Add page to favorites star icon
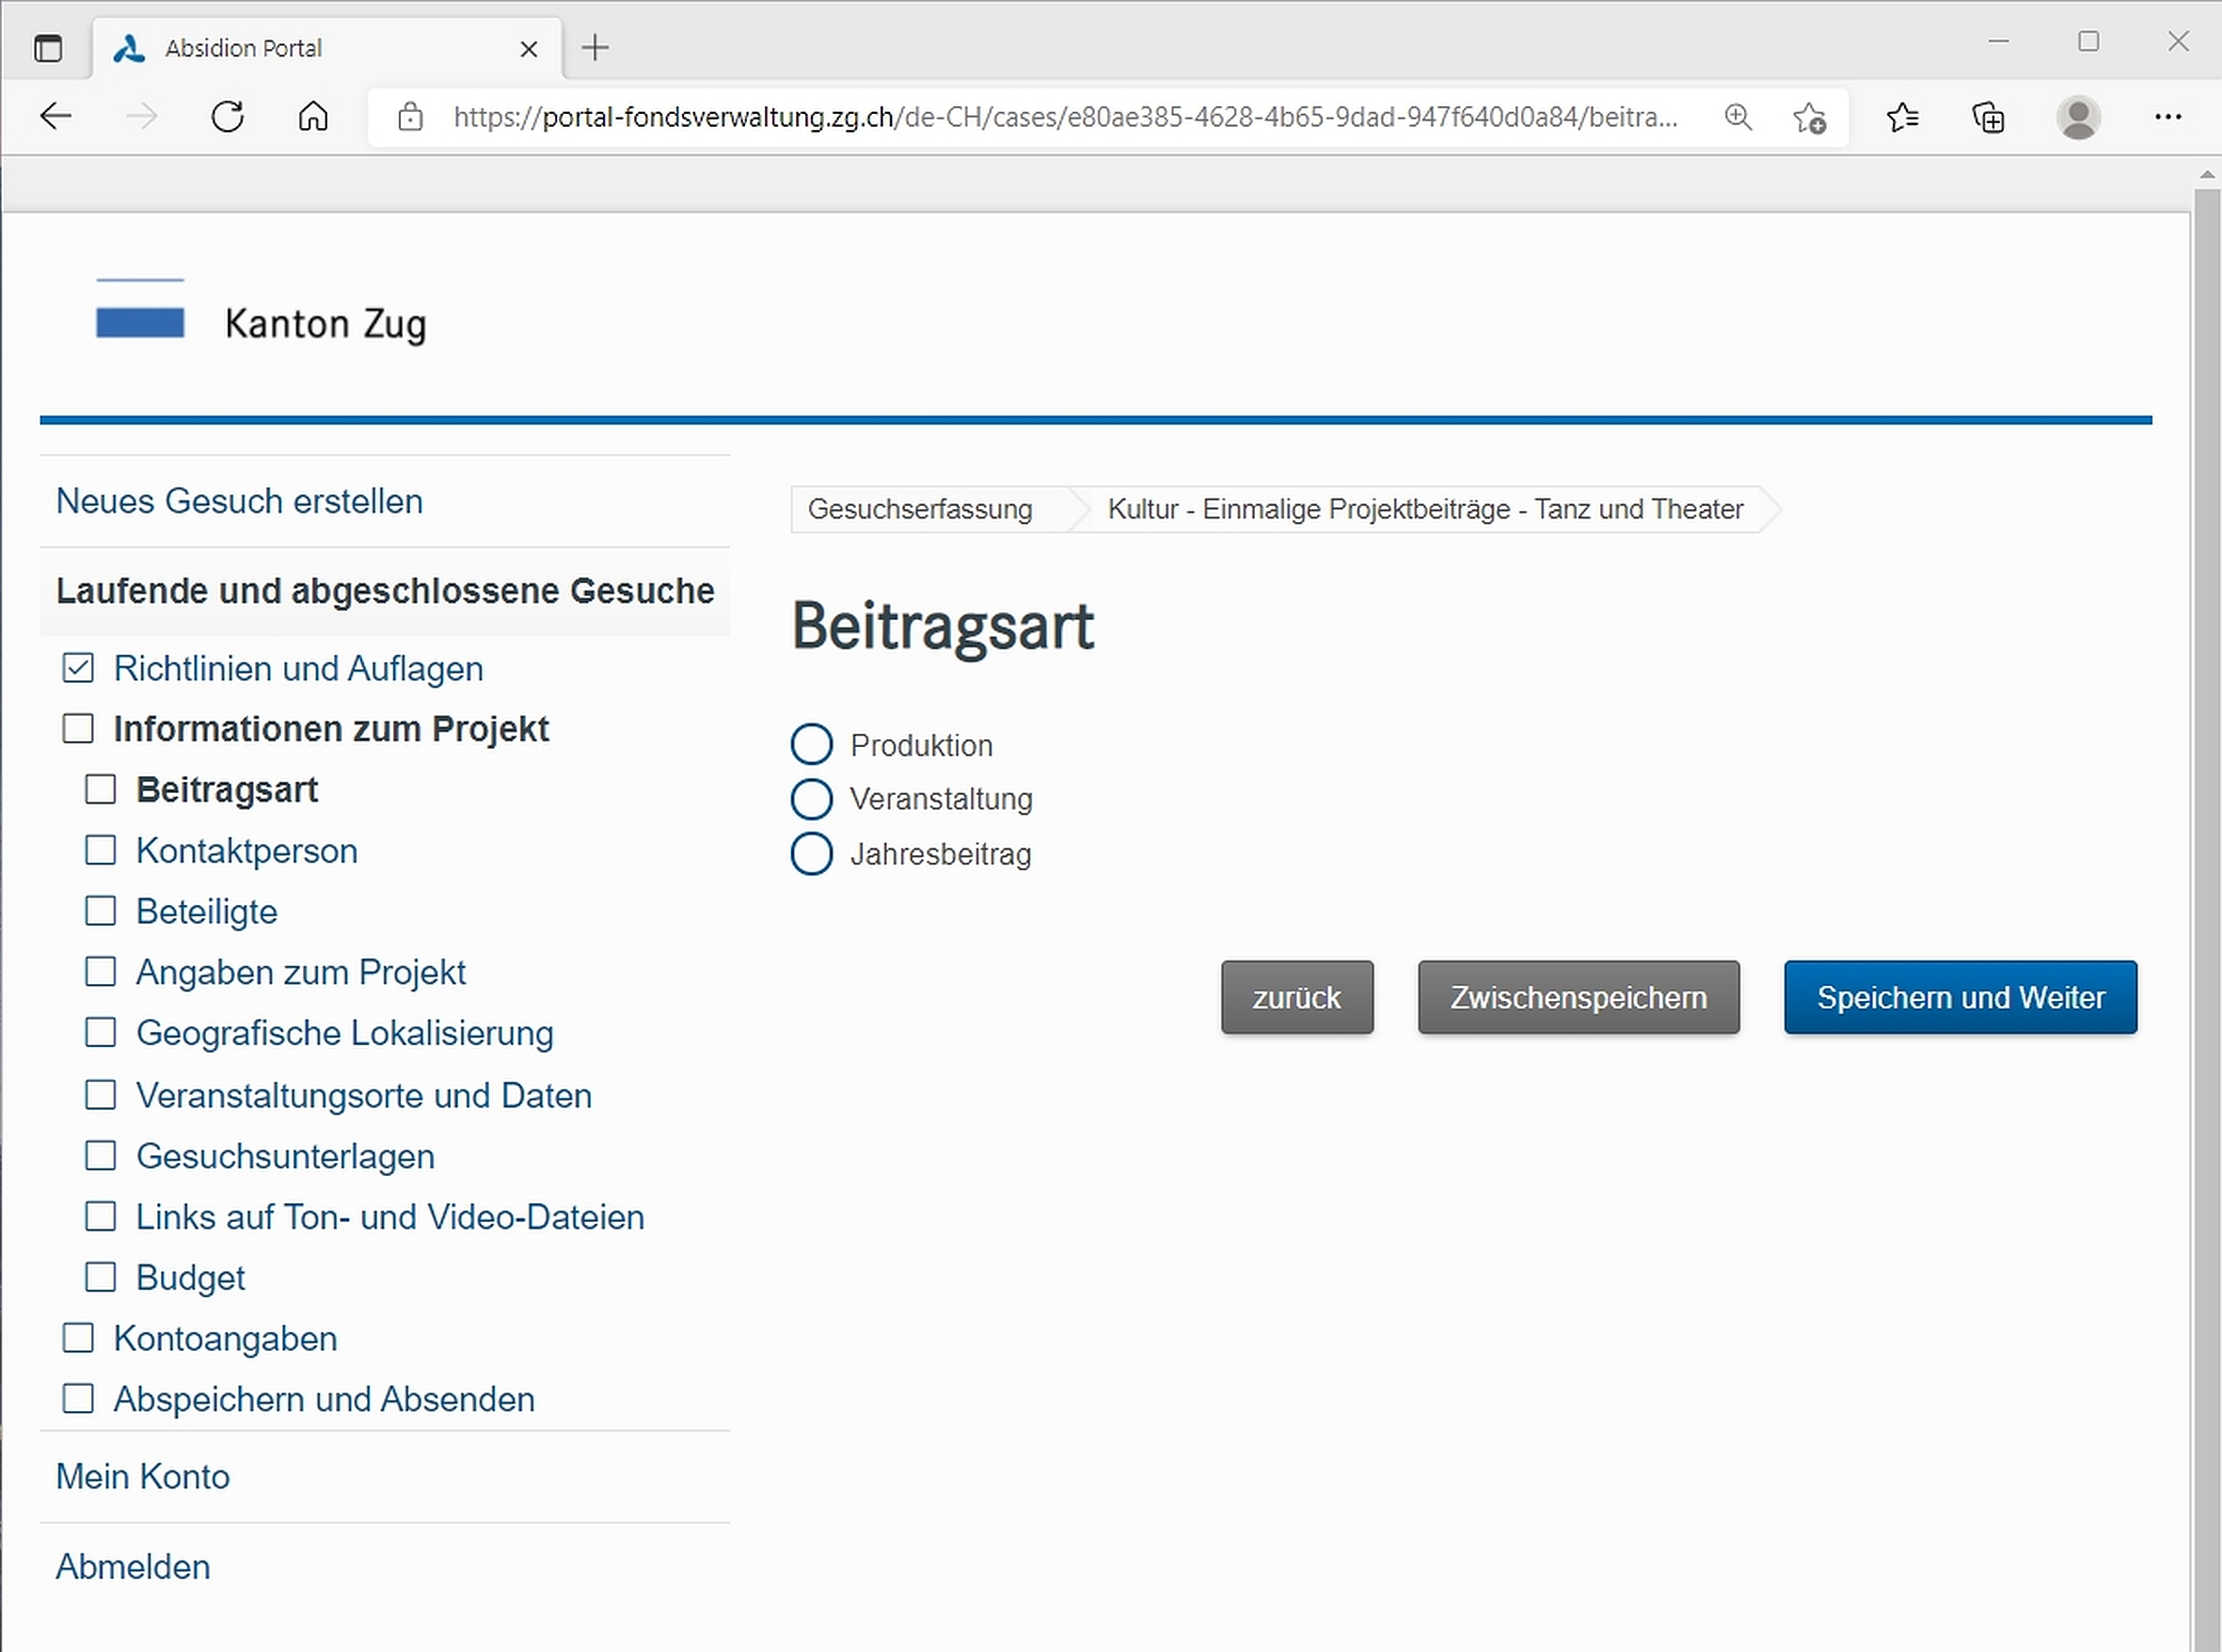The height and width of the screenshot is (1652, 2222). point(1809,118)
